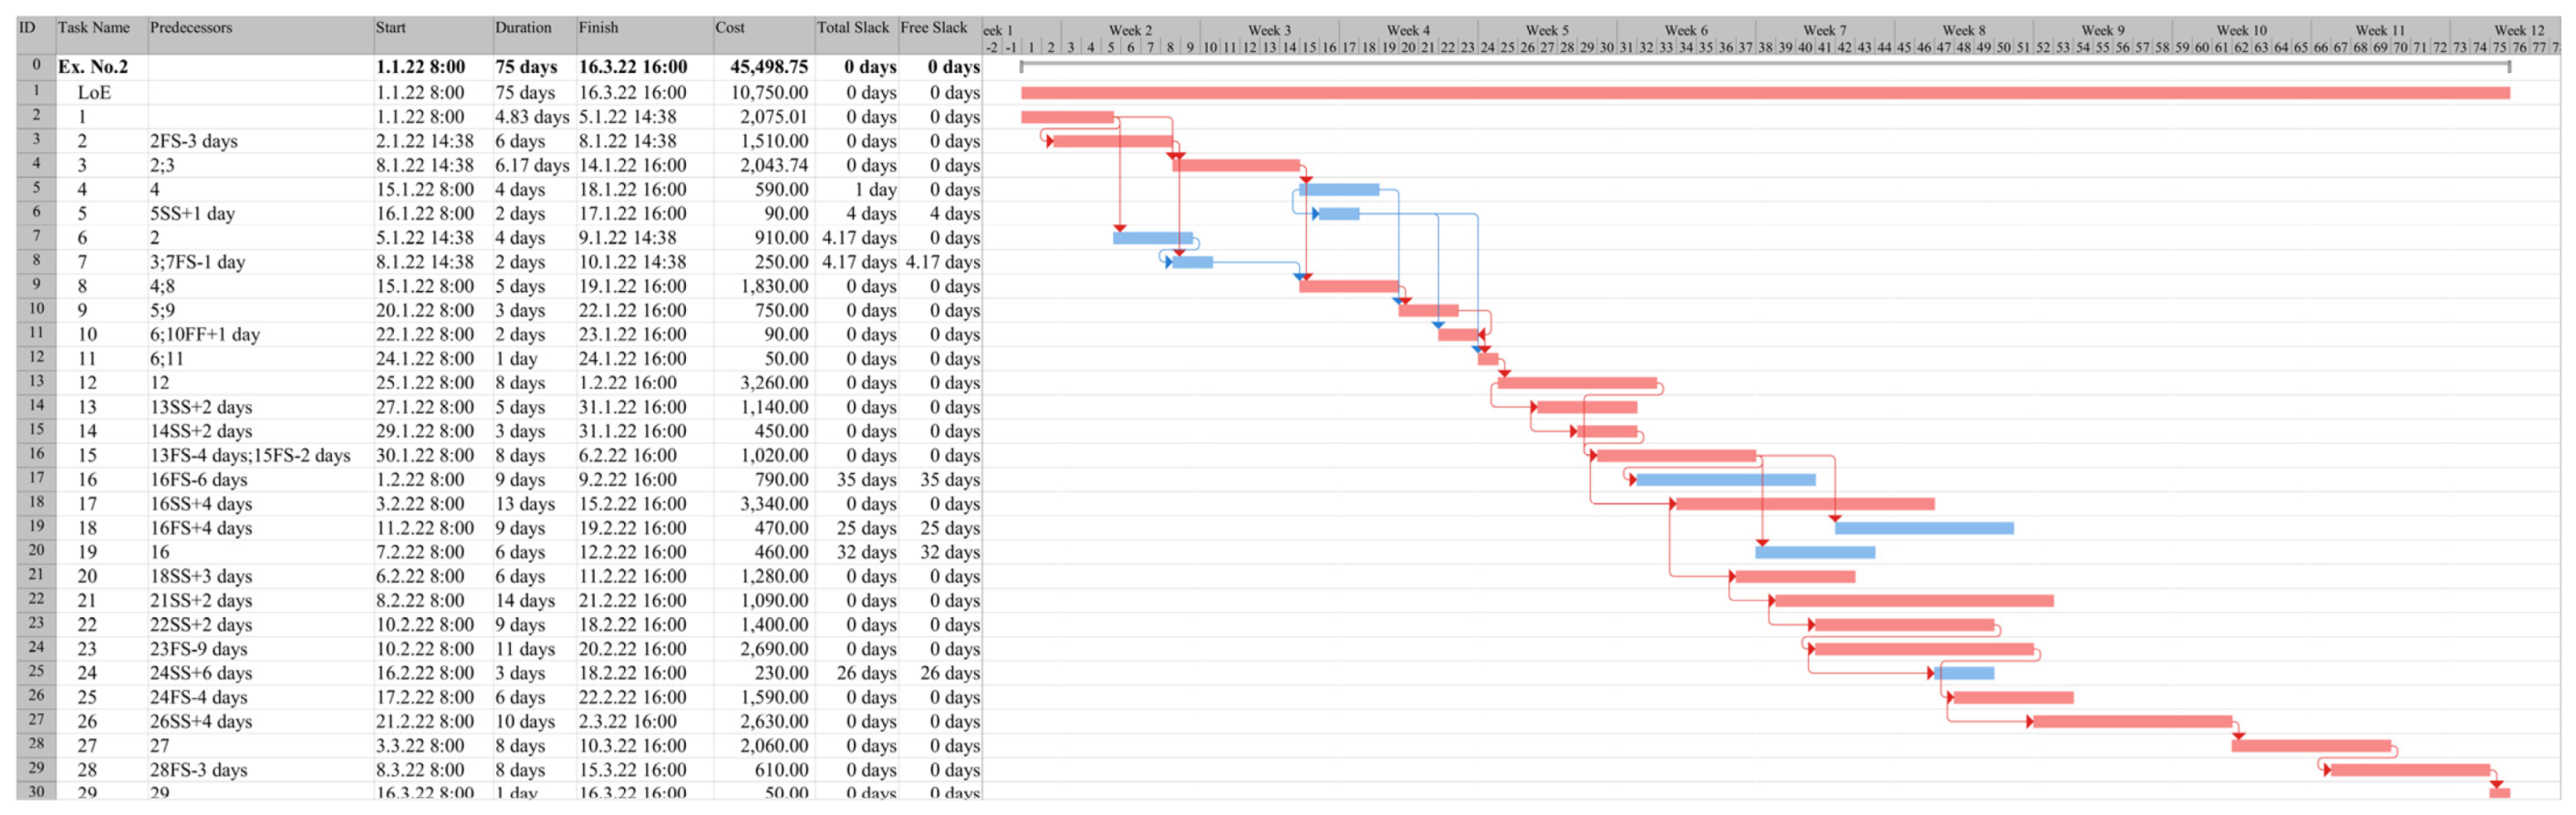Click the Start column header
Screen dimensions: 2576x815
391,28
